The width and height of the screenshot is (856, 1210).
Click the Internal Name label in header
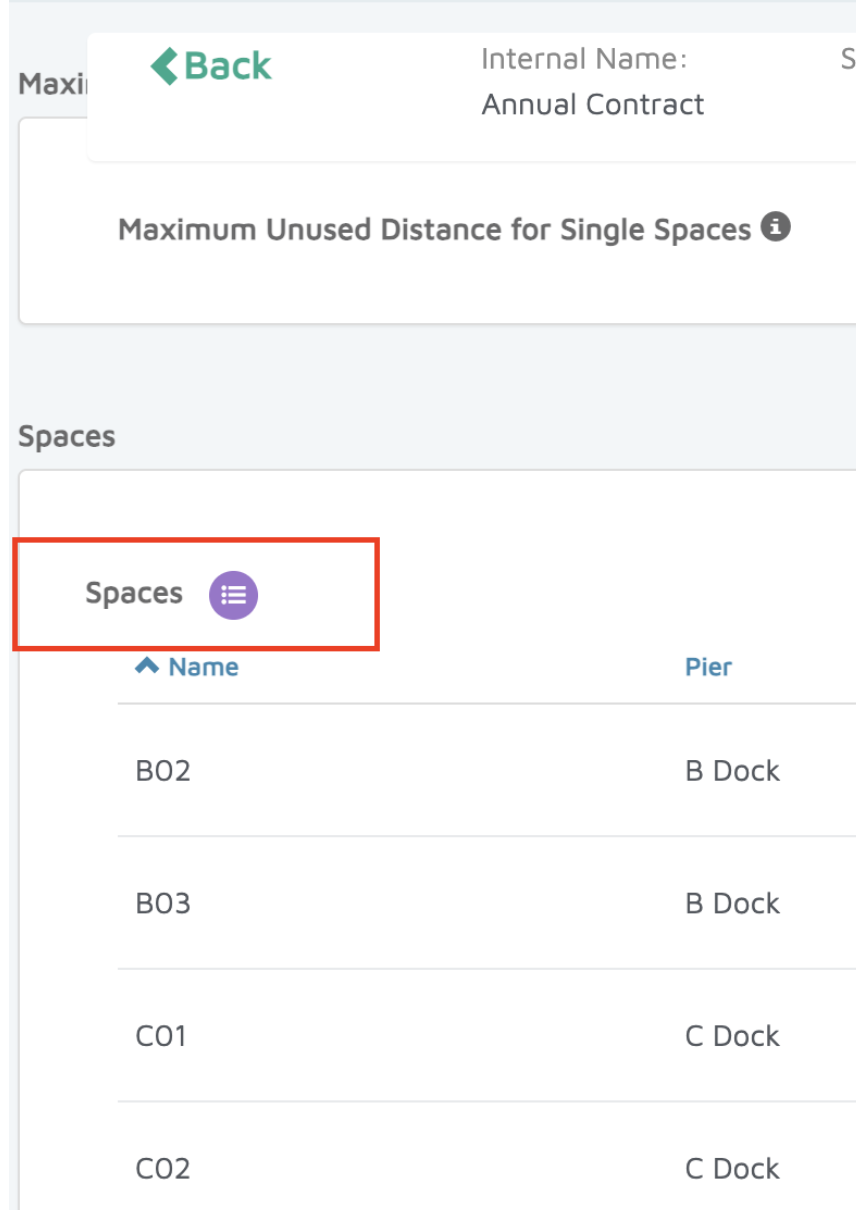[x=583, y=60]
